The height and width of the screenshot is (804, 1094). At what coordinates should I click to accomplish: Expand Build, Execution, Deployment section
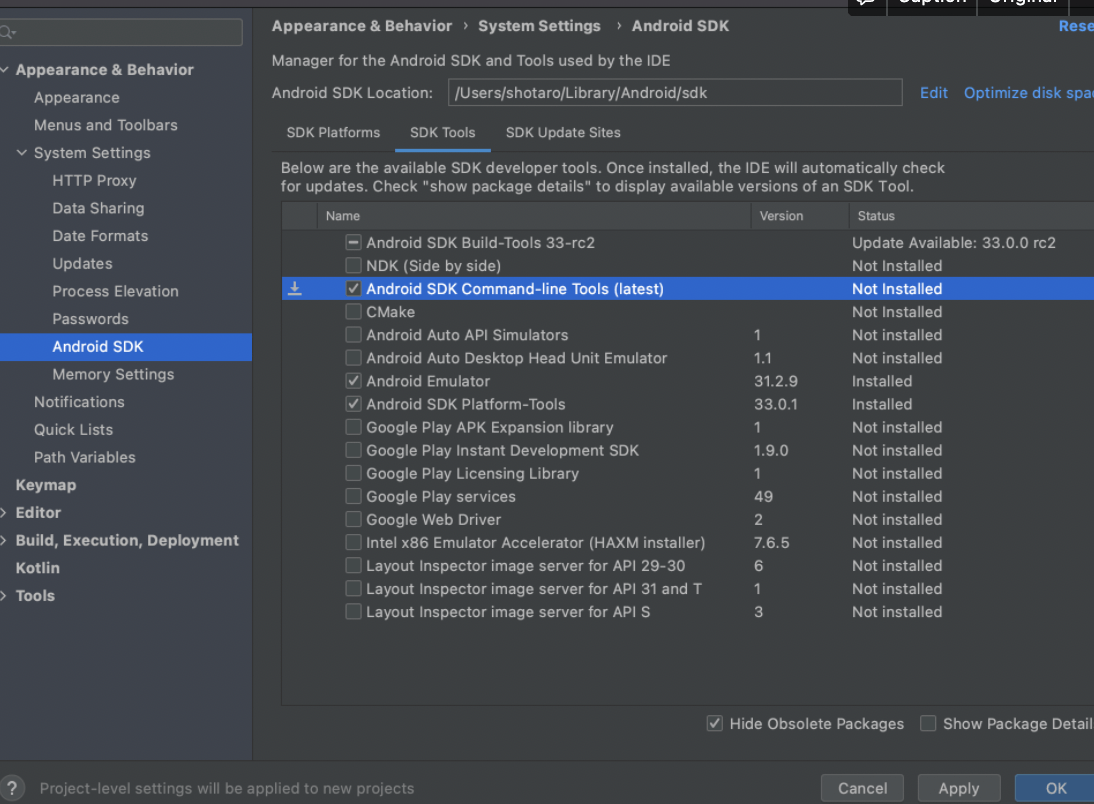pyautogui.click(x=4, y=540)
